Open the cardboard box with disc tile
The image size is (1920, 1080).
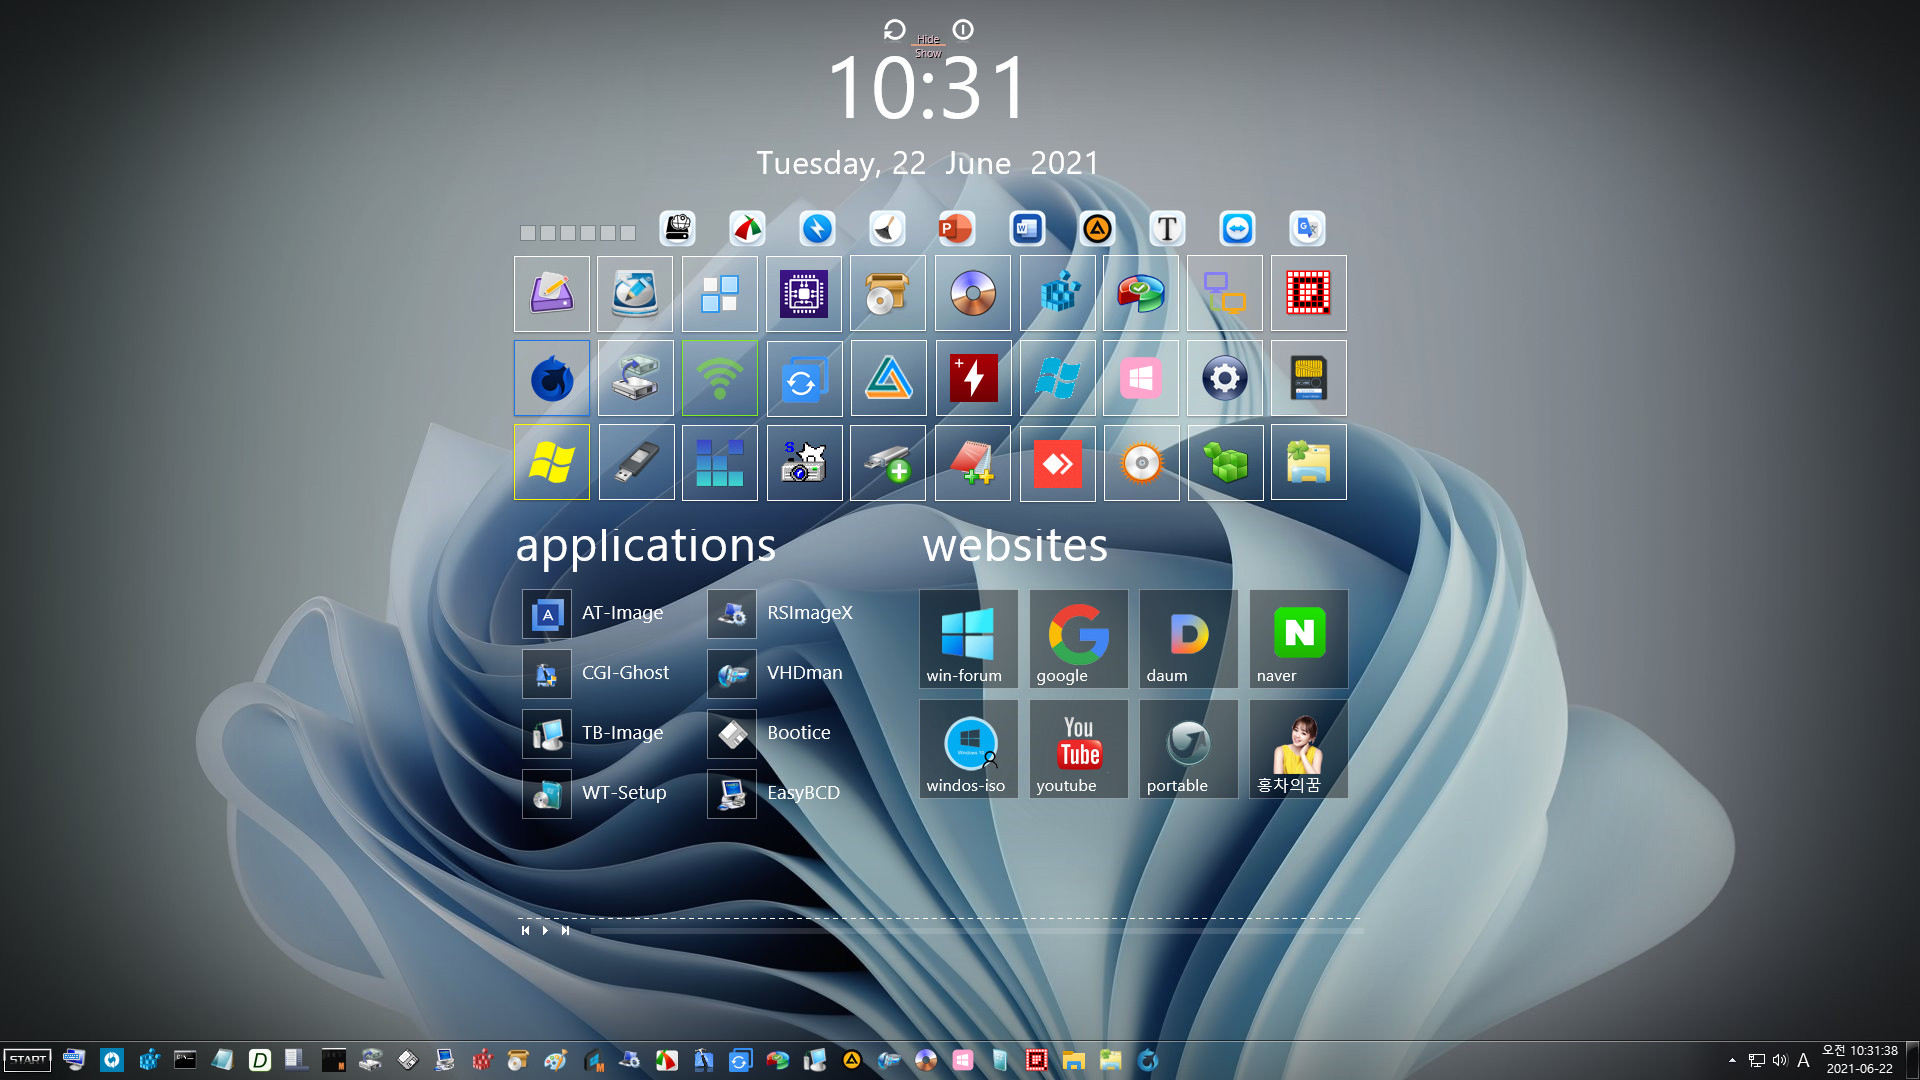[x=888, y=293]
